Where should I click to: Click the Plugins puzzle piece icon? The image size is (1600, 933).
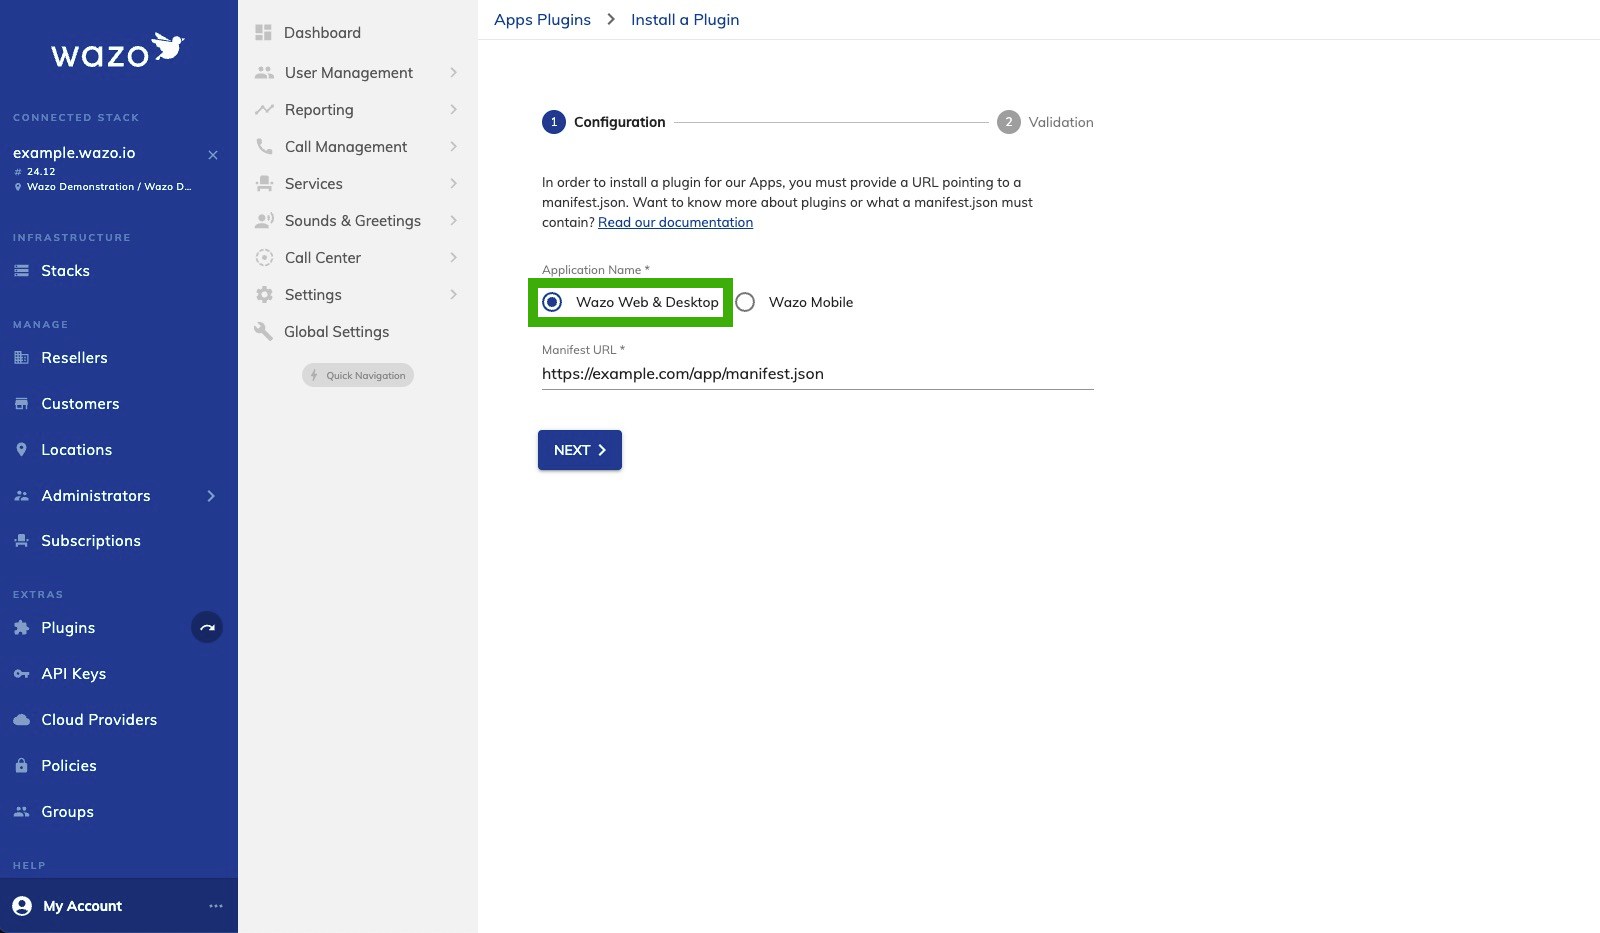pos(21,628)
